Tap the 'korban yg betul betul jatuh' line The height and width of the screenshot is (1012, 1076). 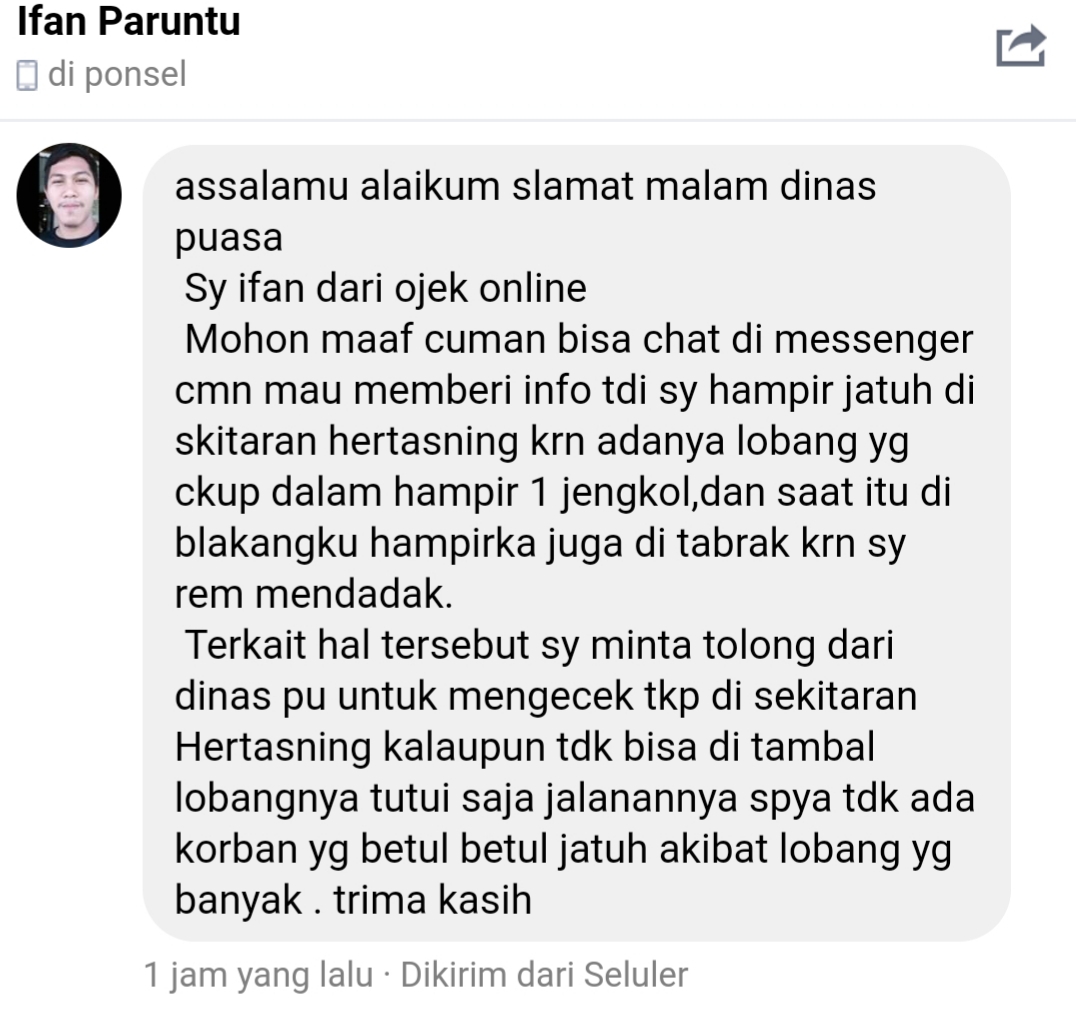coord(563,849)
